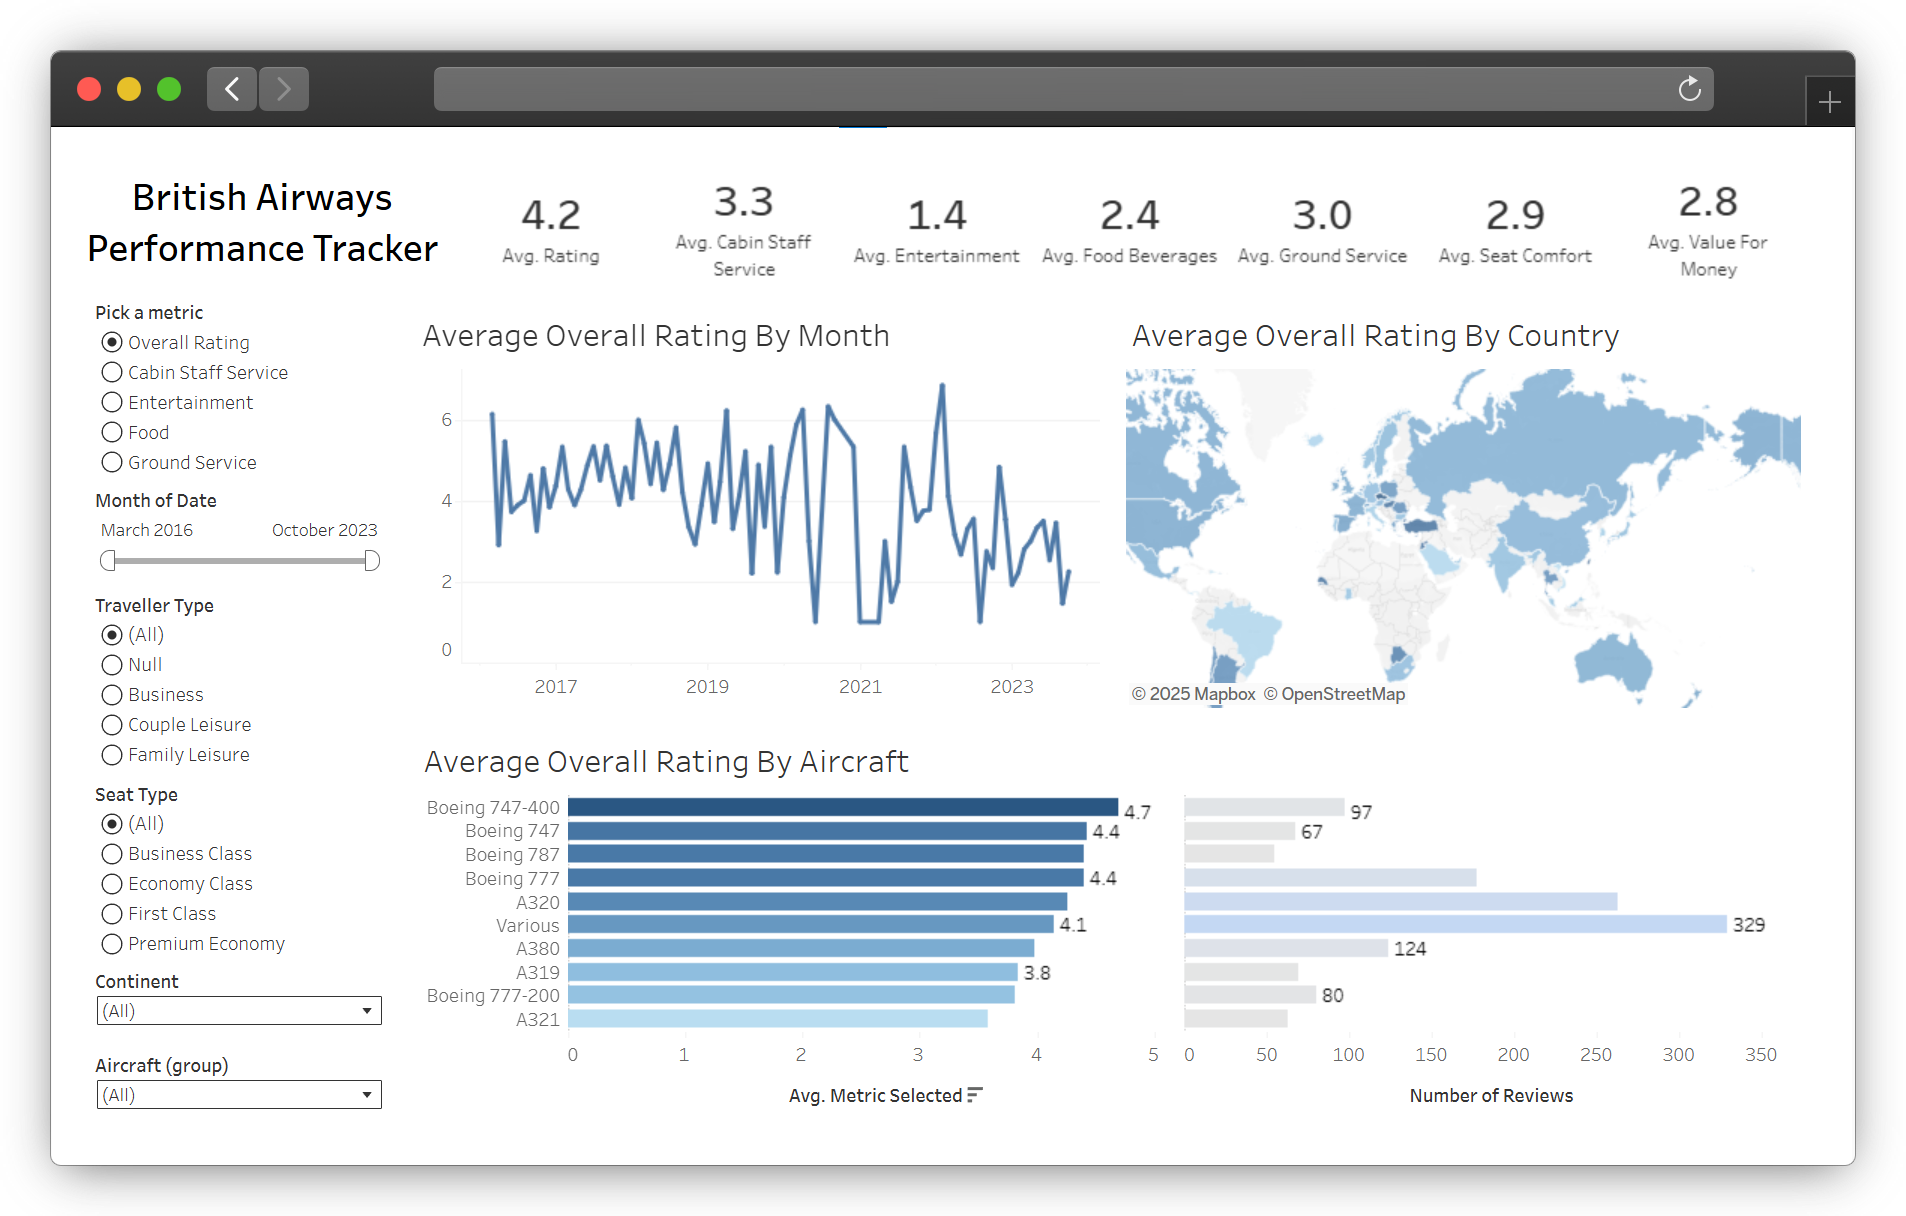Select Economy Class seat type
1906x1216 pixels.
tap(112, 884)
